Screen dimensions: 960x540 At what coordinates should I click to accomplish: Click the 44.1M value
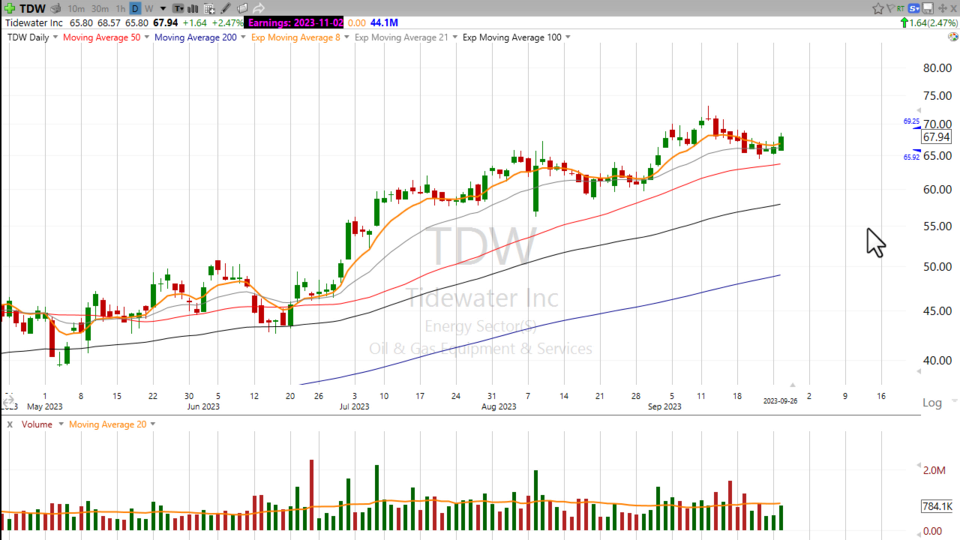coord(384,23)
